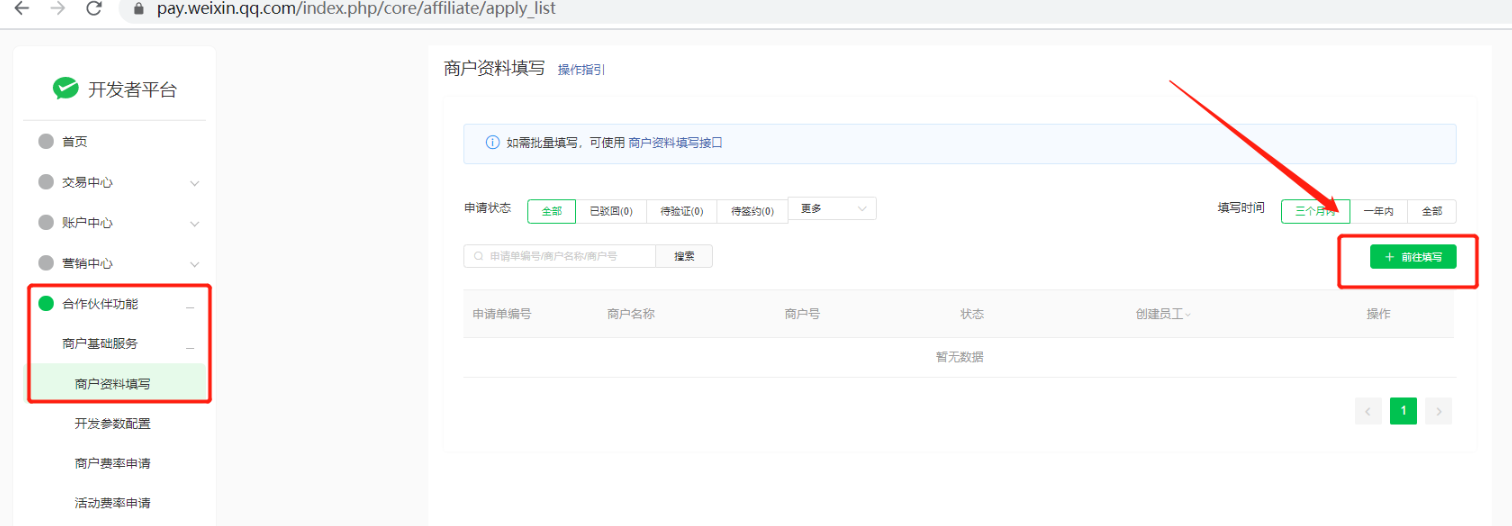Click the info icon in blue notice banner

click(x=492, y=143)
